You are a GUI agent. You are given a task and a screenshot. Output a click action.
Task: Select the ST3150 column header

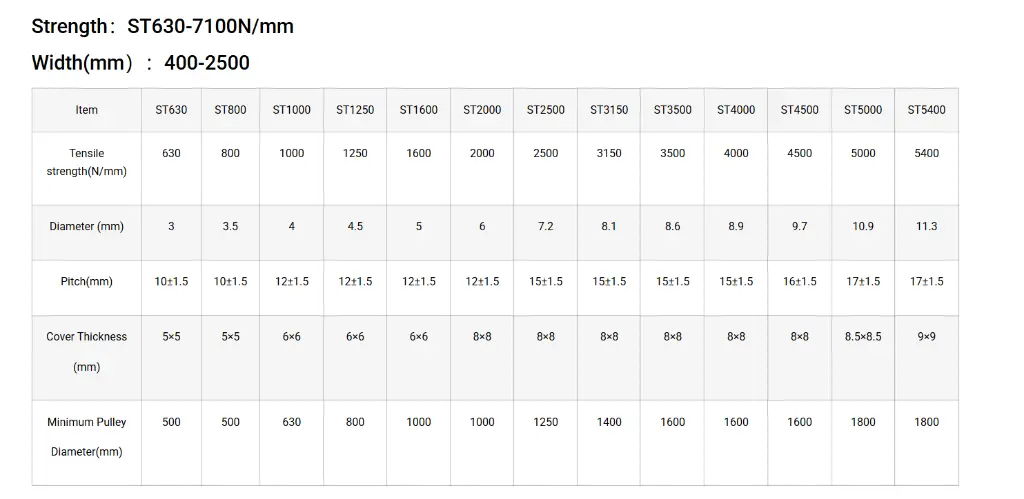[609, 110]
